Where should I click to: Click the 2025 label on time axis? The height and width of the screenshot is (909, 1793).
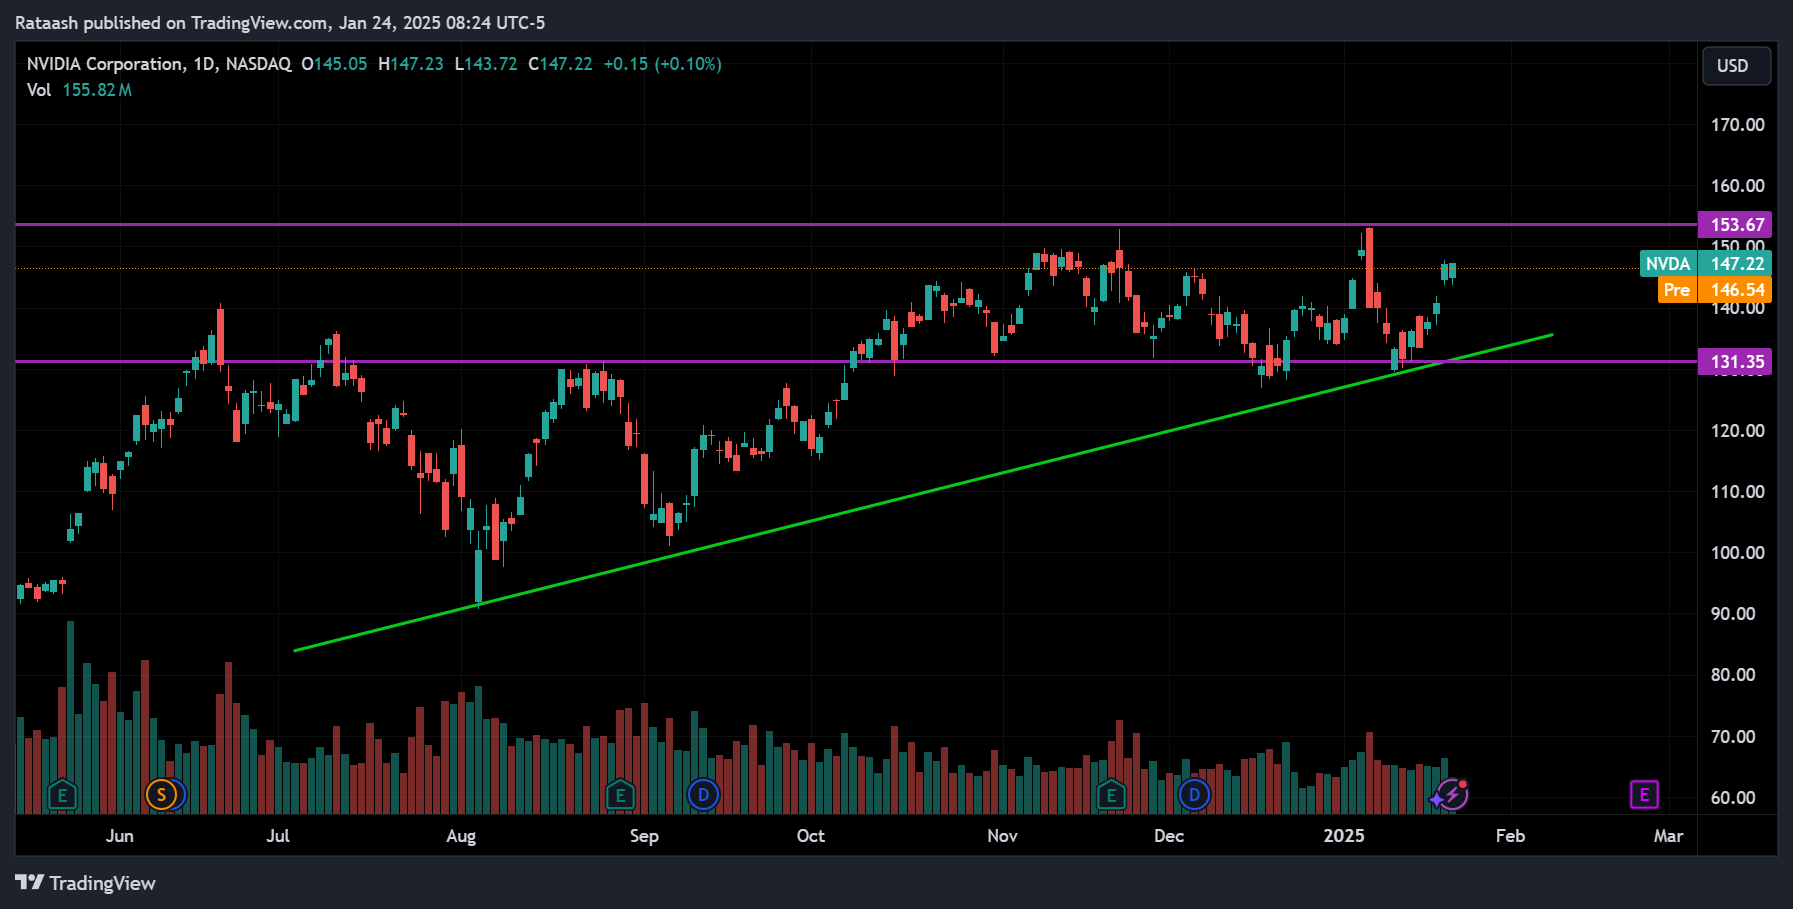click(1344, 836)
